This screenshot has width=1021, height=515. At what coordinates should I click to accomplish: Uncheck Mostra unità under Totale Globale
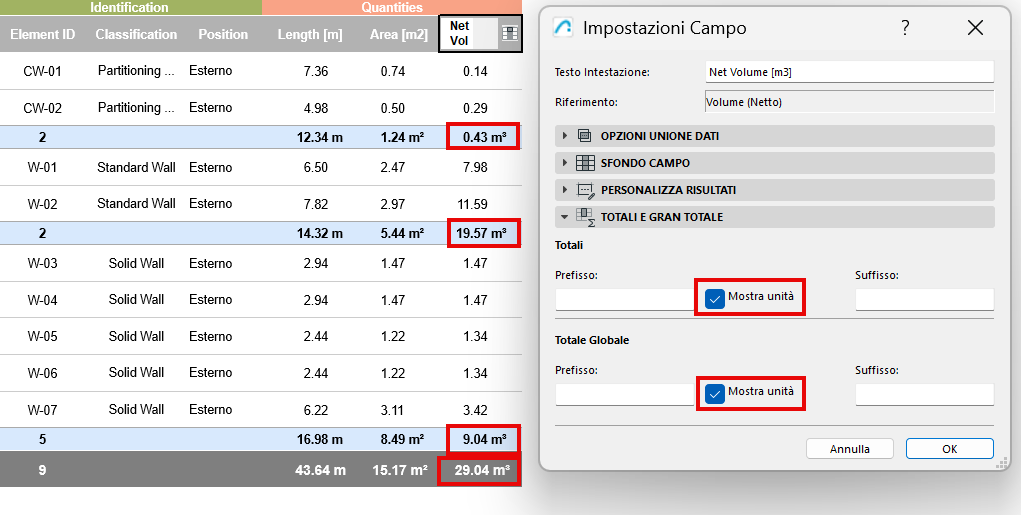point(715,393)
